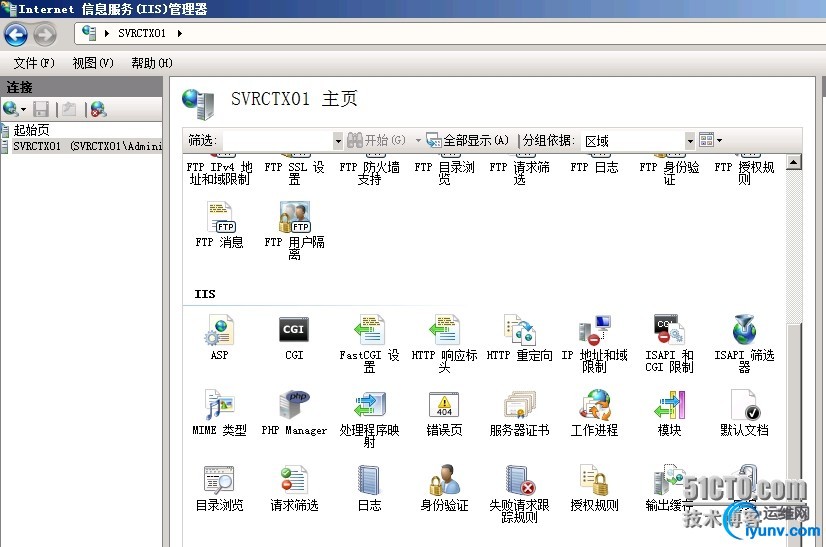Open default document (默认文档) icon
826x547 pixels.
[744, 413]
